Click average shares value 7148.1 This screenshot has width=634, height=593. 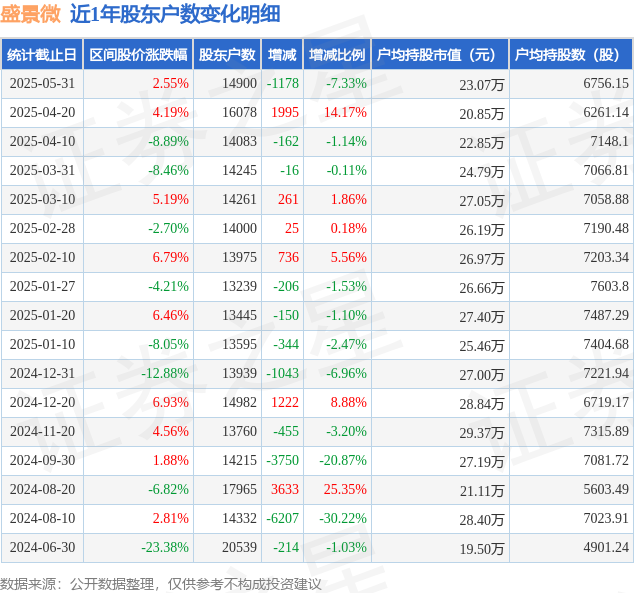tap(610, 141)
